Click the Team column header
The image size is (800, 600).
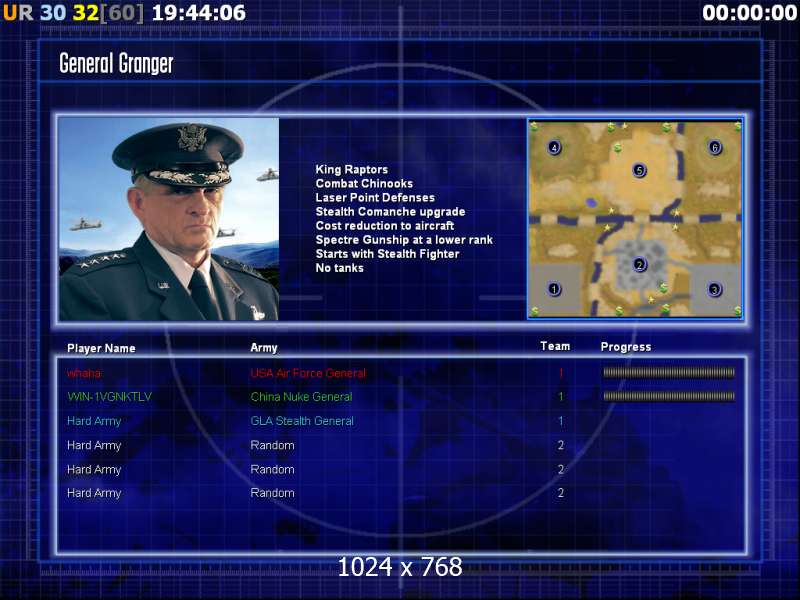(x=555, y=346)
